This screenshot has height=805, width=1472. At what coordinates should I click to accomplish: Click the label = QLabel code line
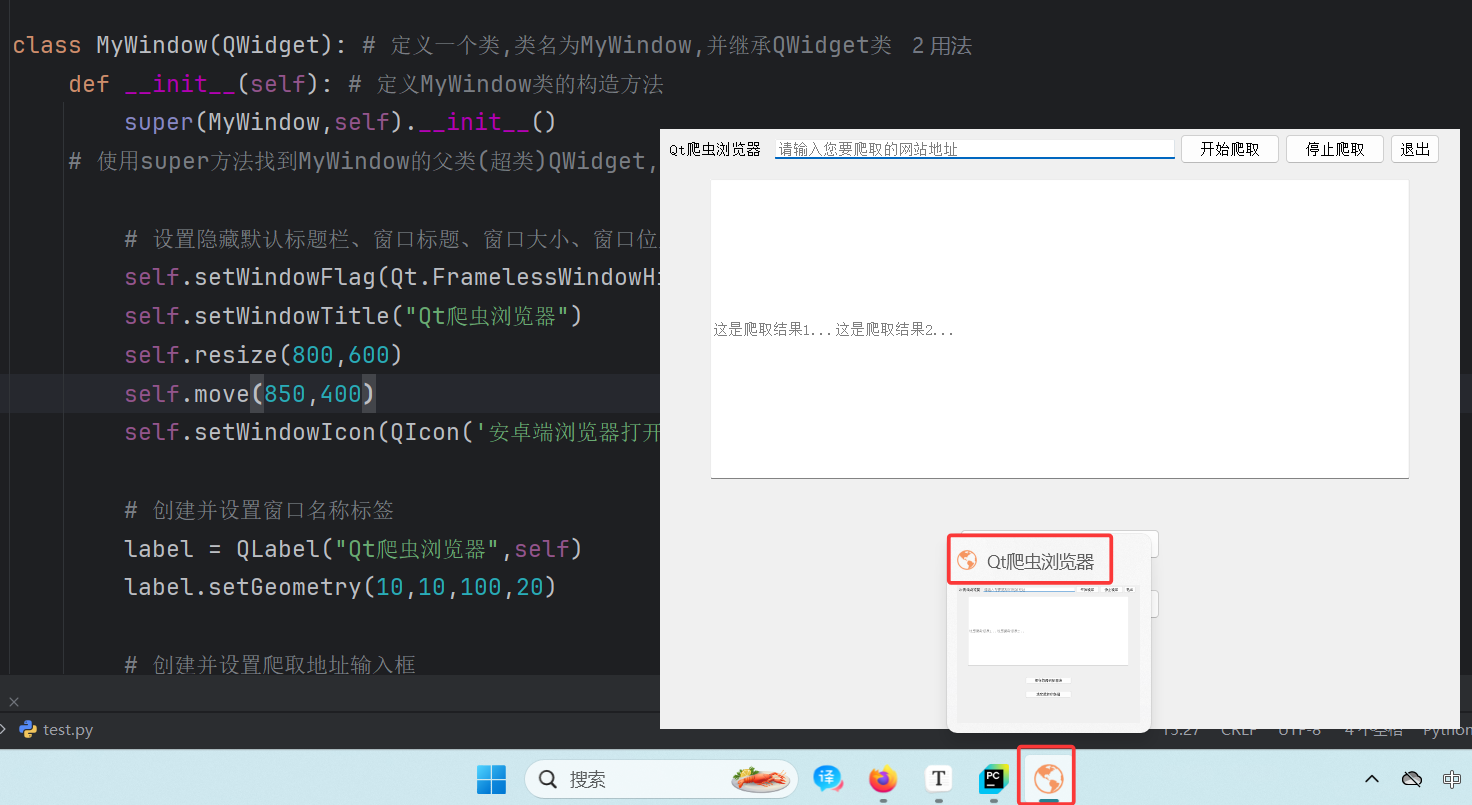353,549
